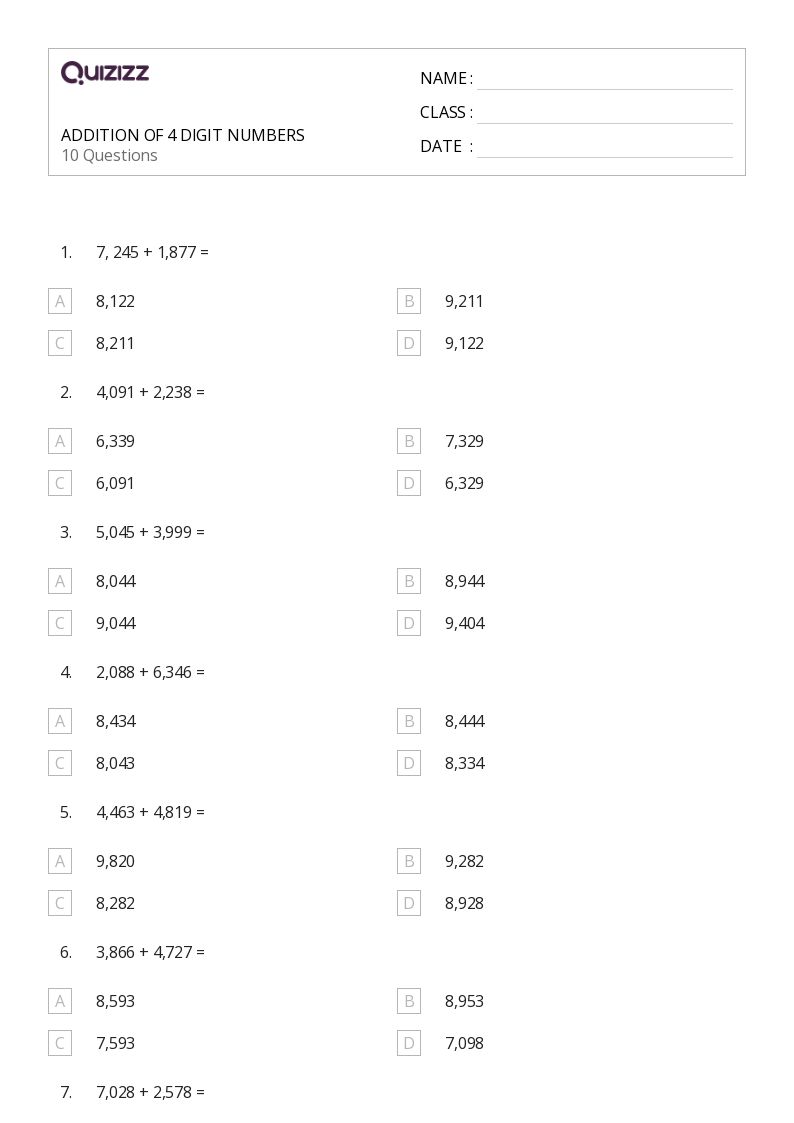Mark option B 8,944 for question 3

409,581
